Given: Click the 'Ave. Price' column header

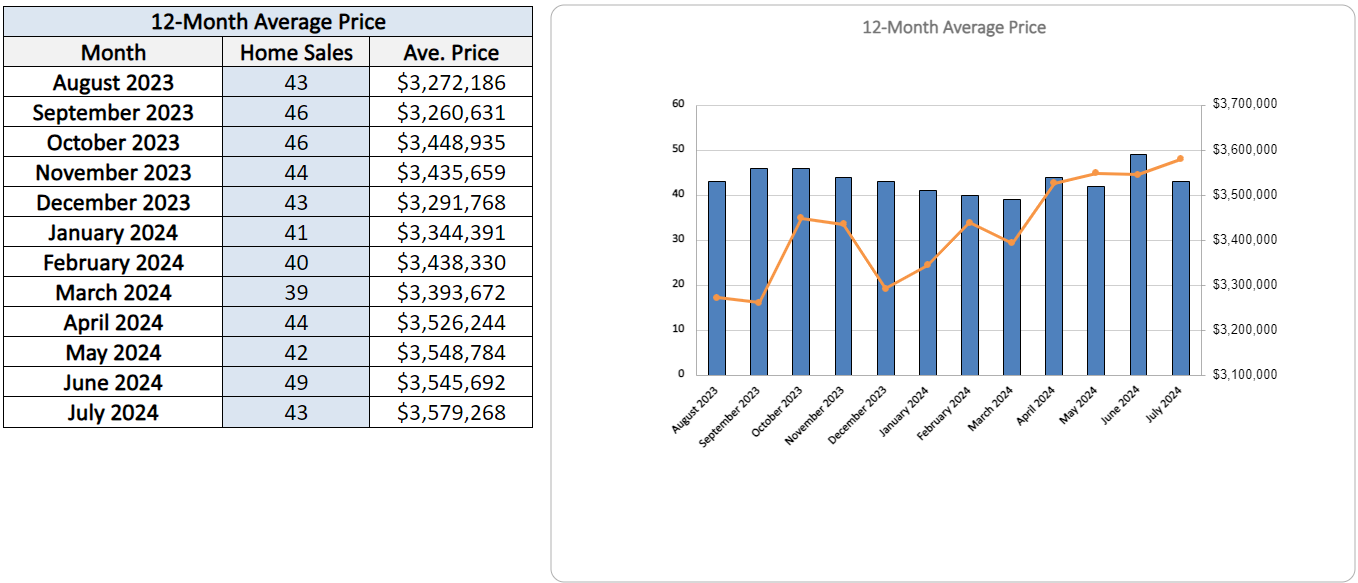Looking at the screenshot, I should 451,52.
